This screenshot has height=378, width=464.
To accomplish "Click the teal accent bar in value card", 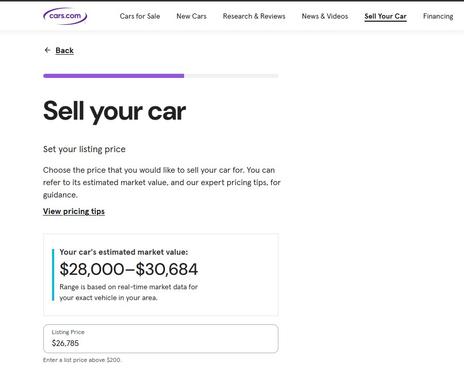I will tap(53, 275).
